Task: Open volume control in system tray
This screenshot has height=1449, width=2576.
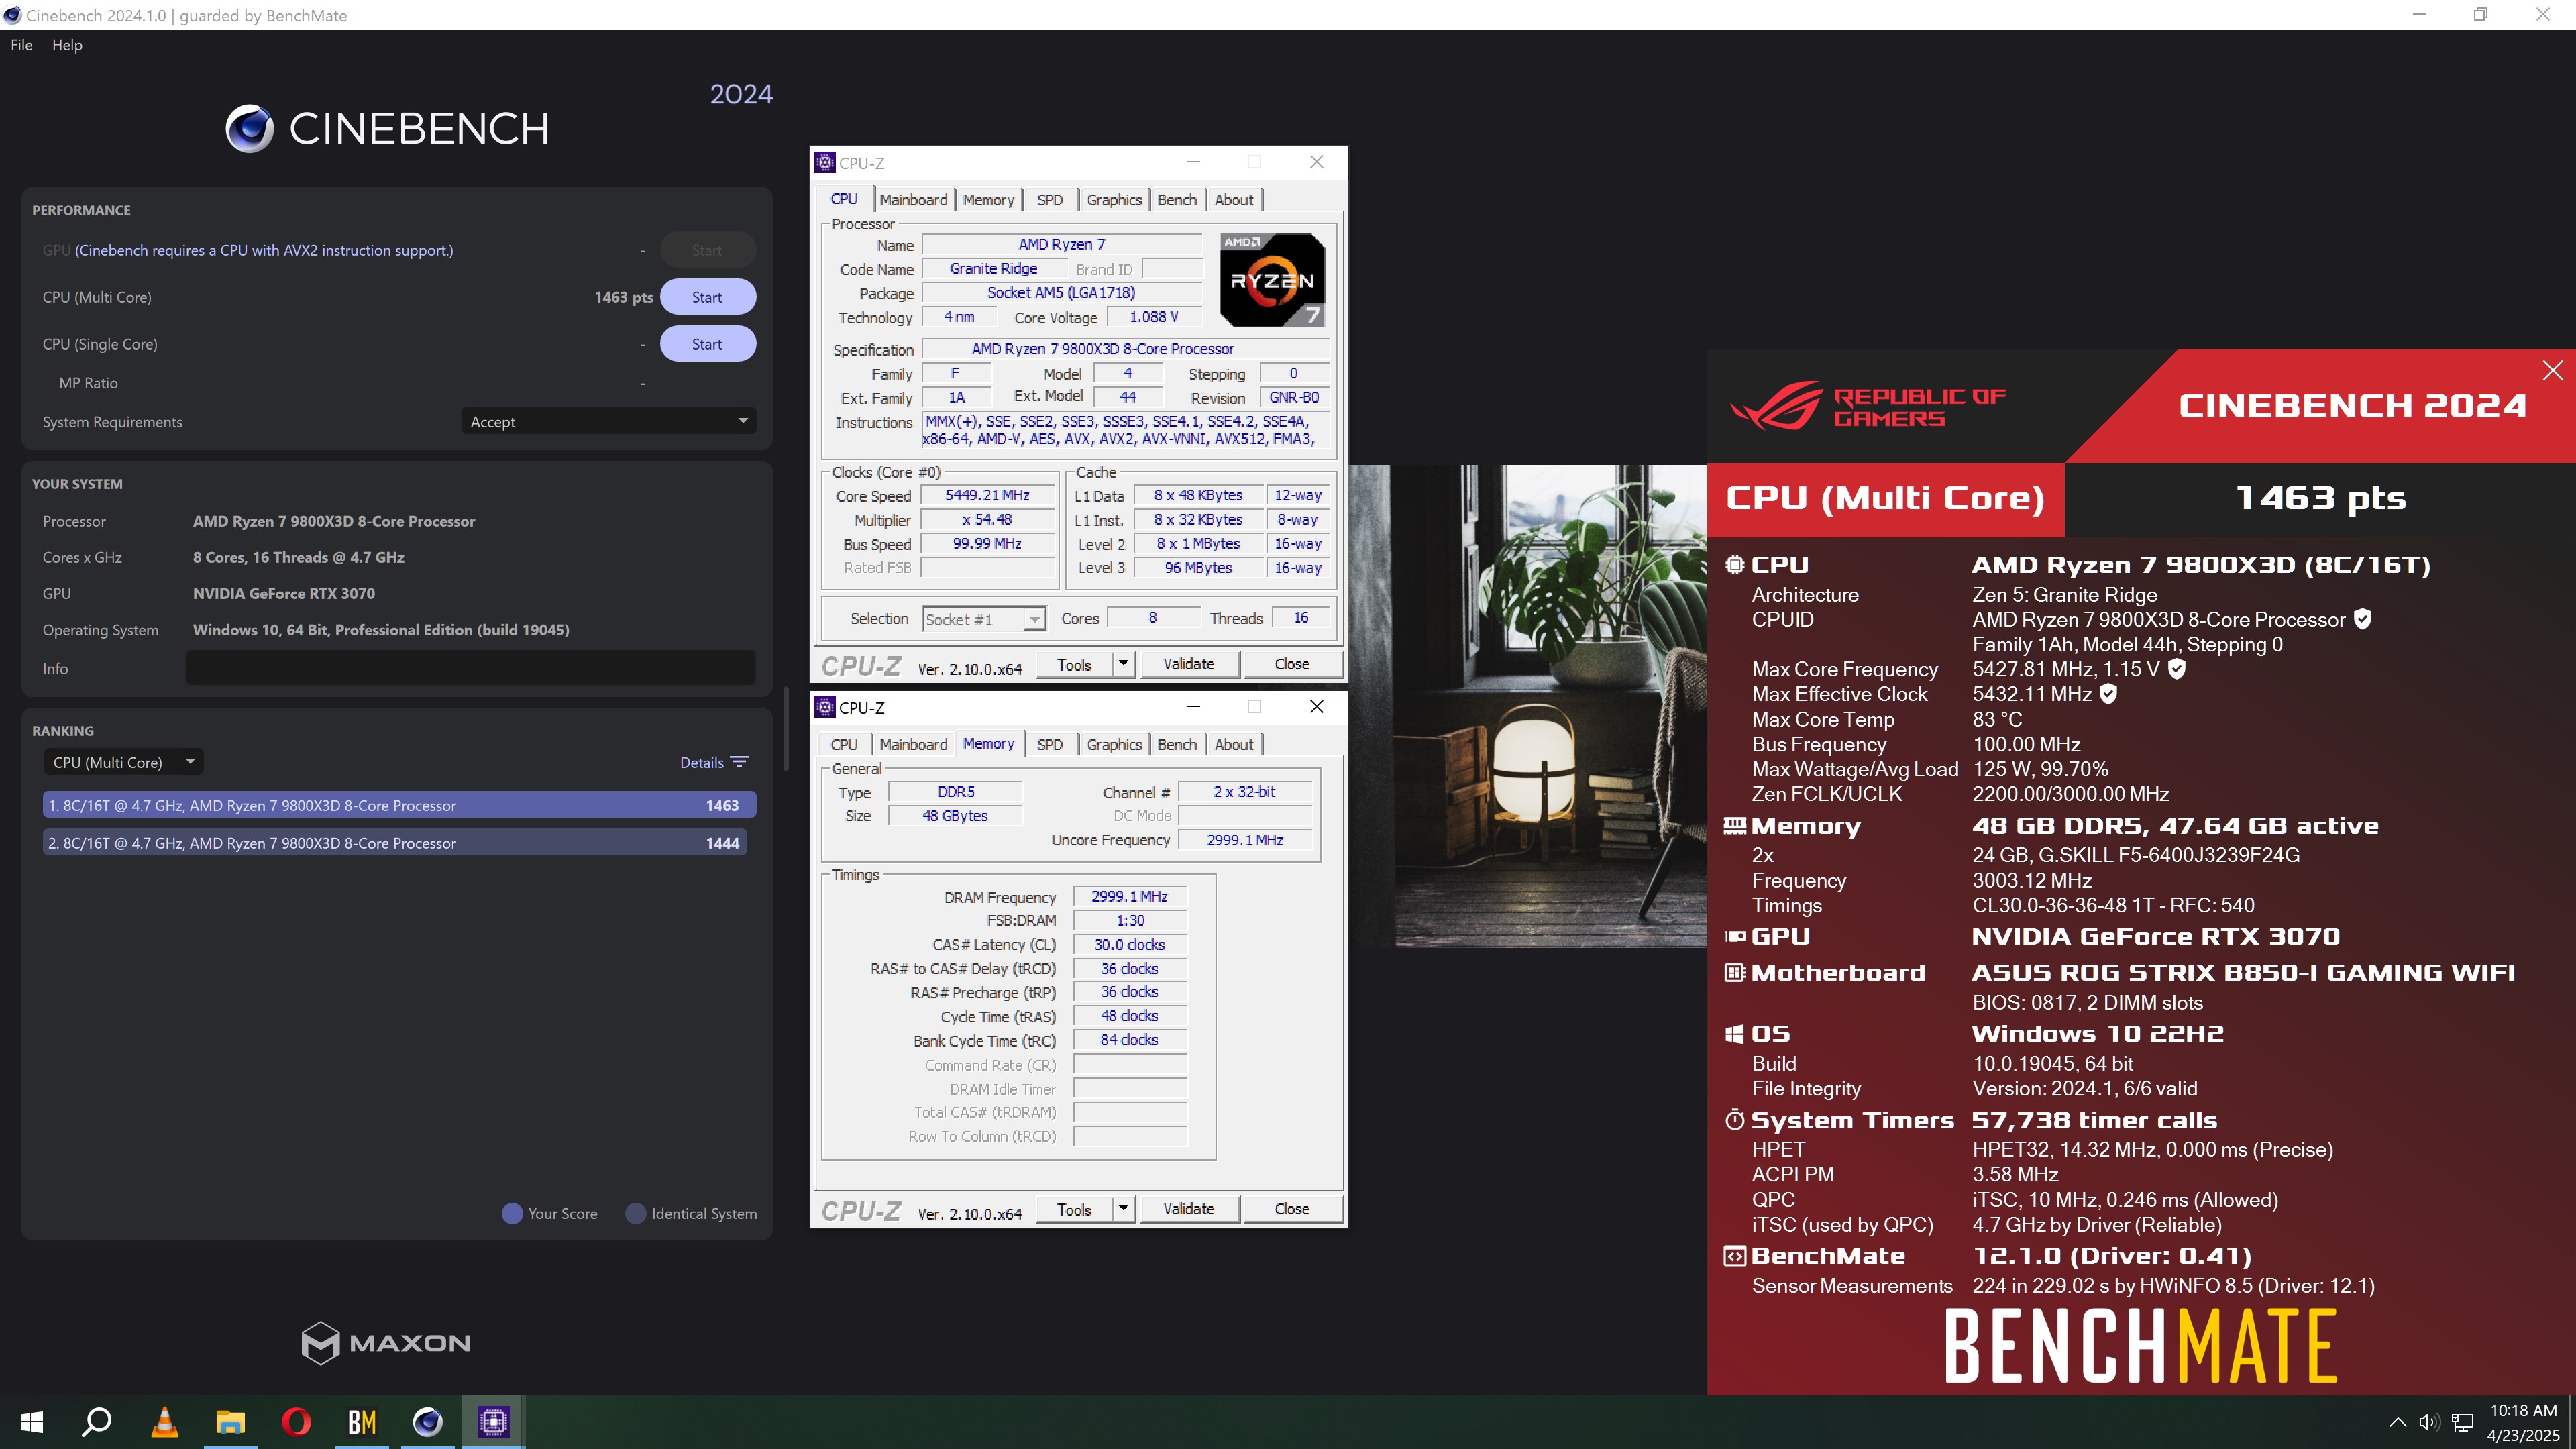Action: (x=2429, y=1422)
